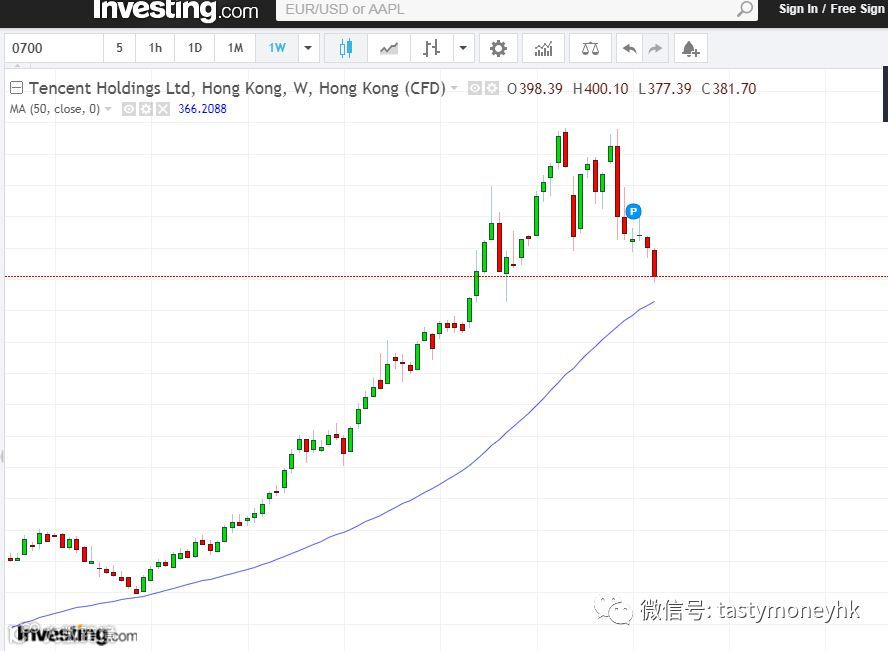This screenshot has width=888, height=651.
Task: Select the line chart style icon
Action: [388, 48]
